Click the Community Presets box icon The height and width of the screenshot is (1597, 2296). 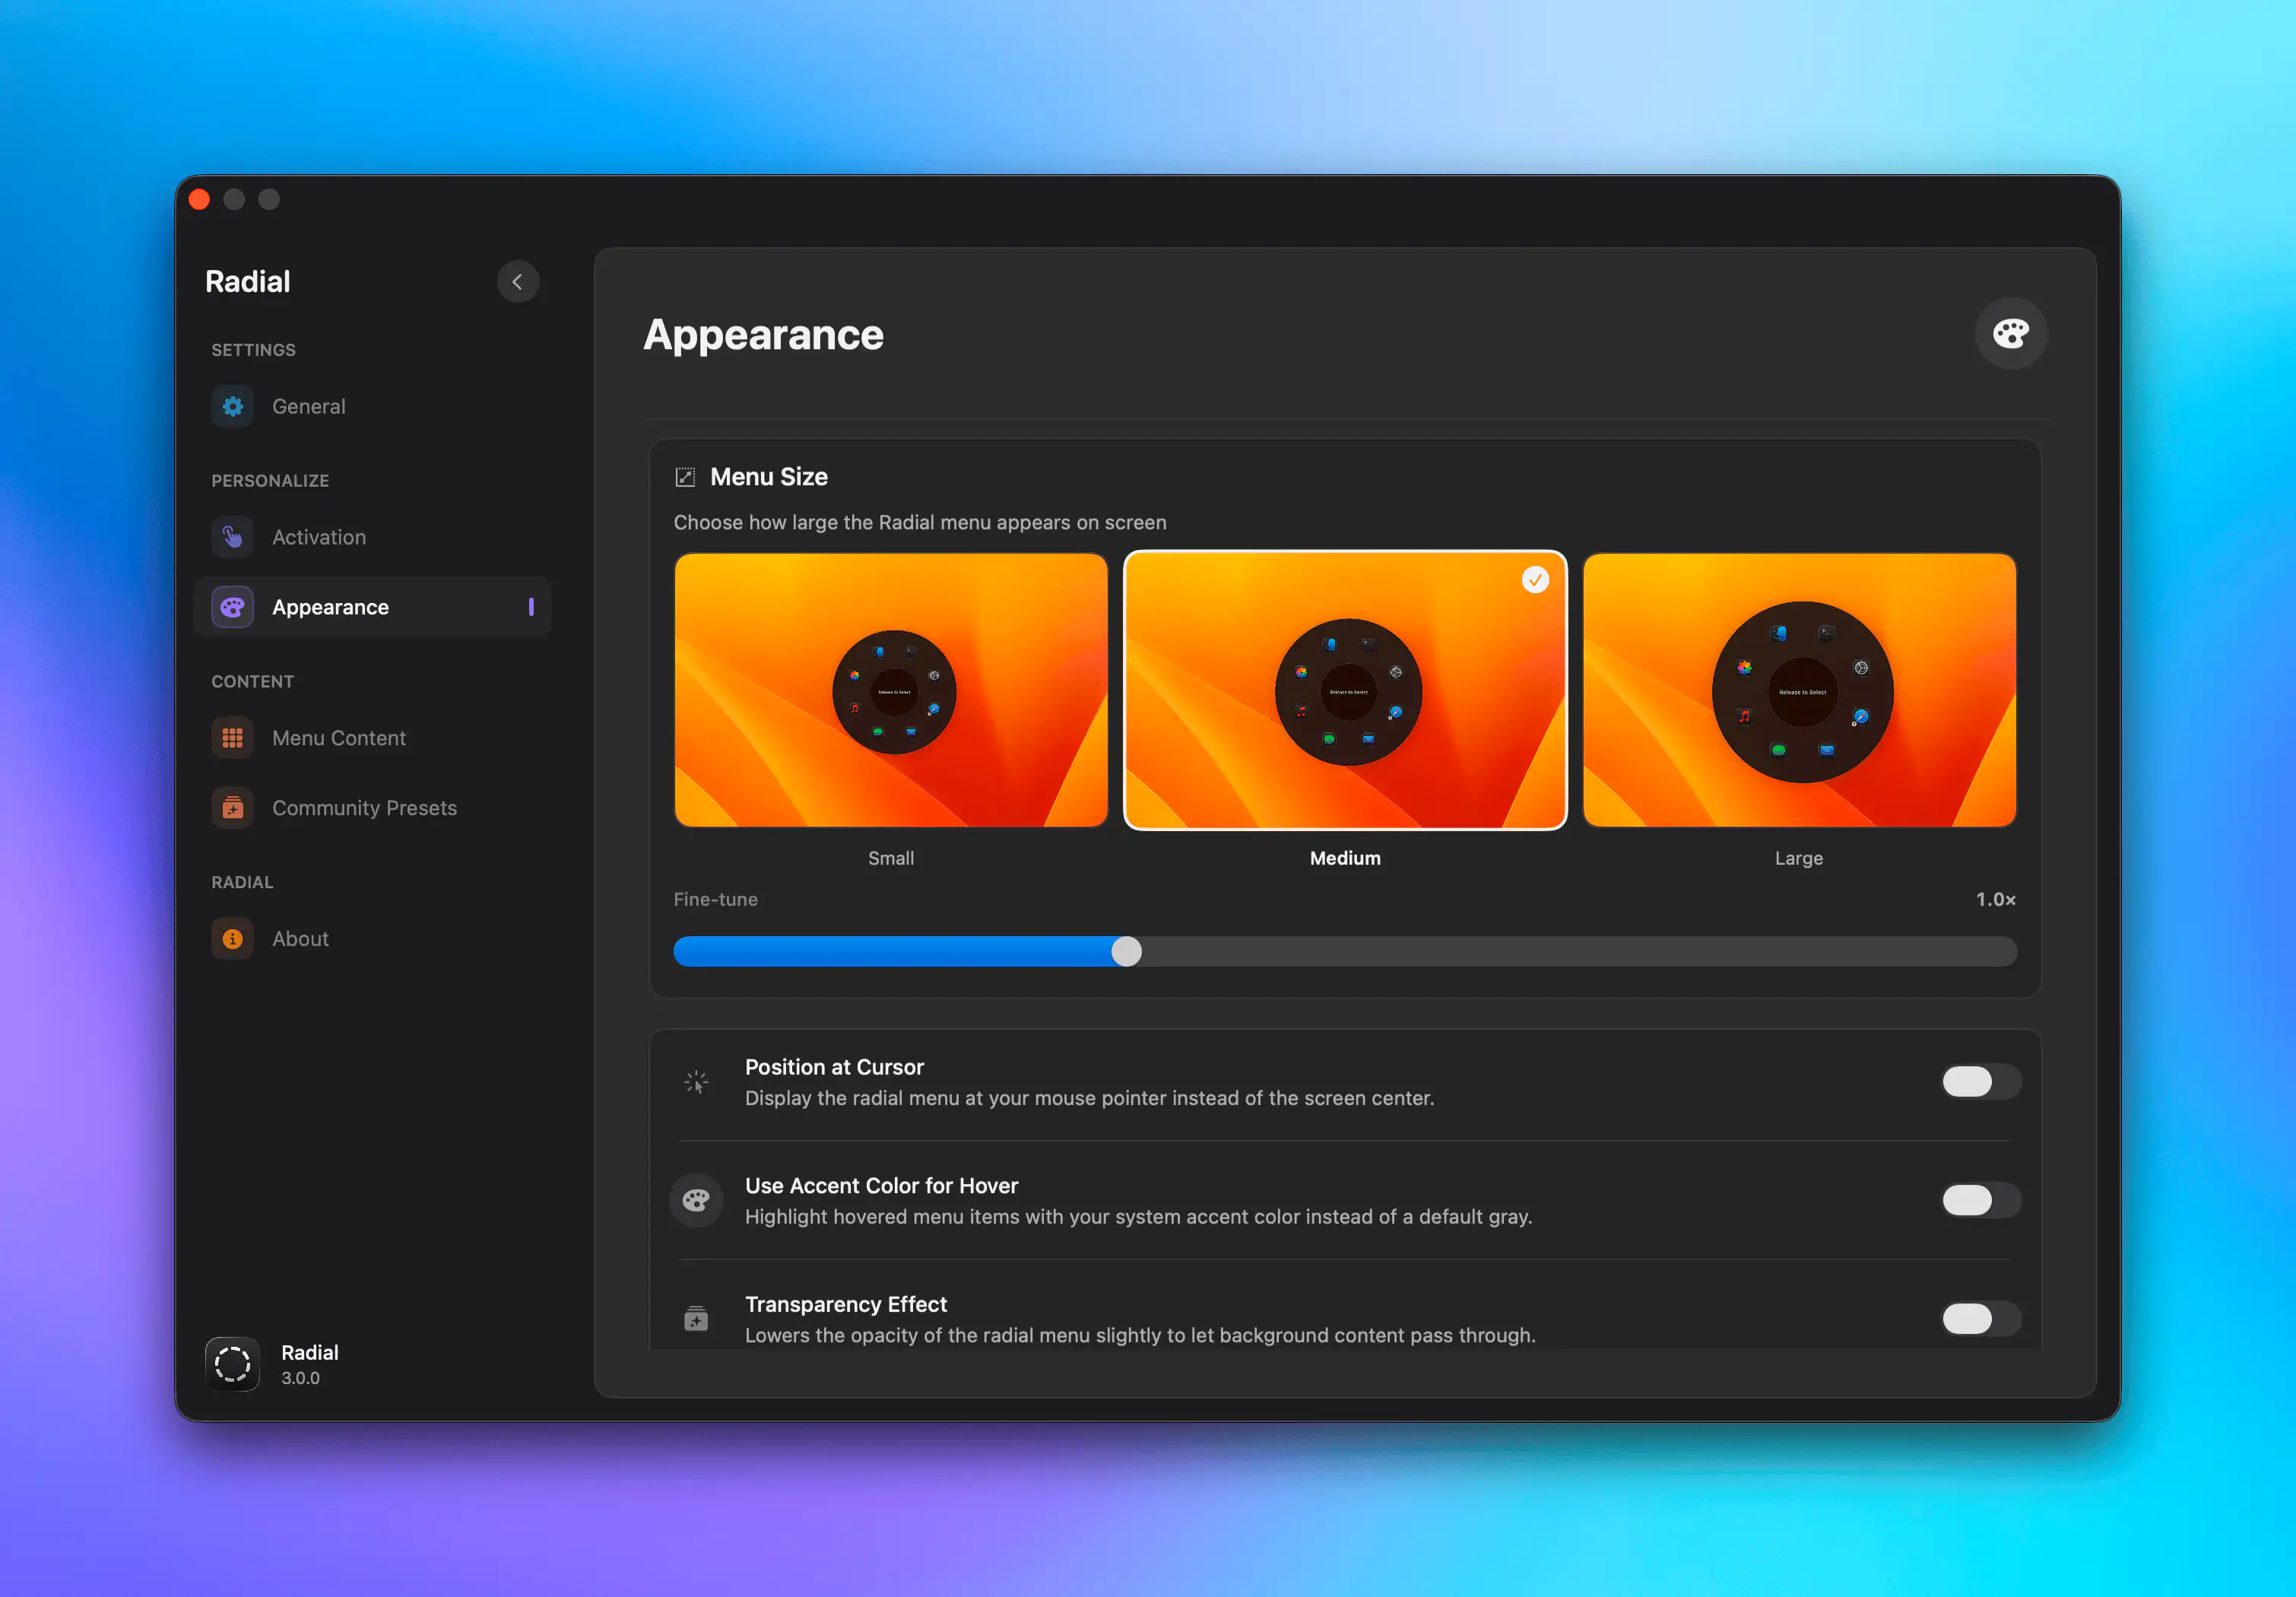click(x=232, y=808)
